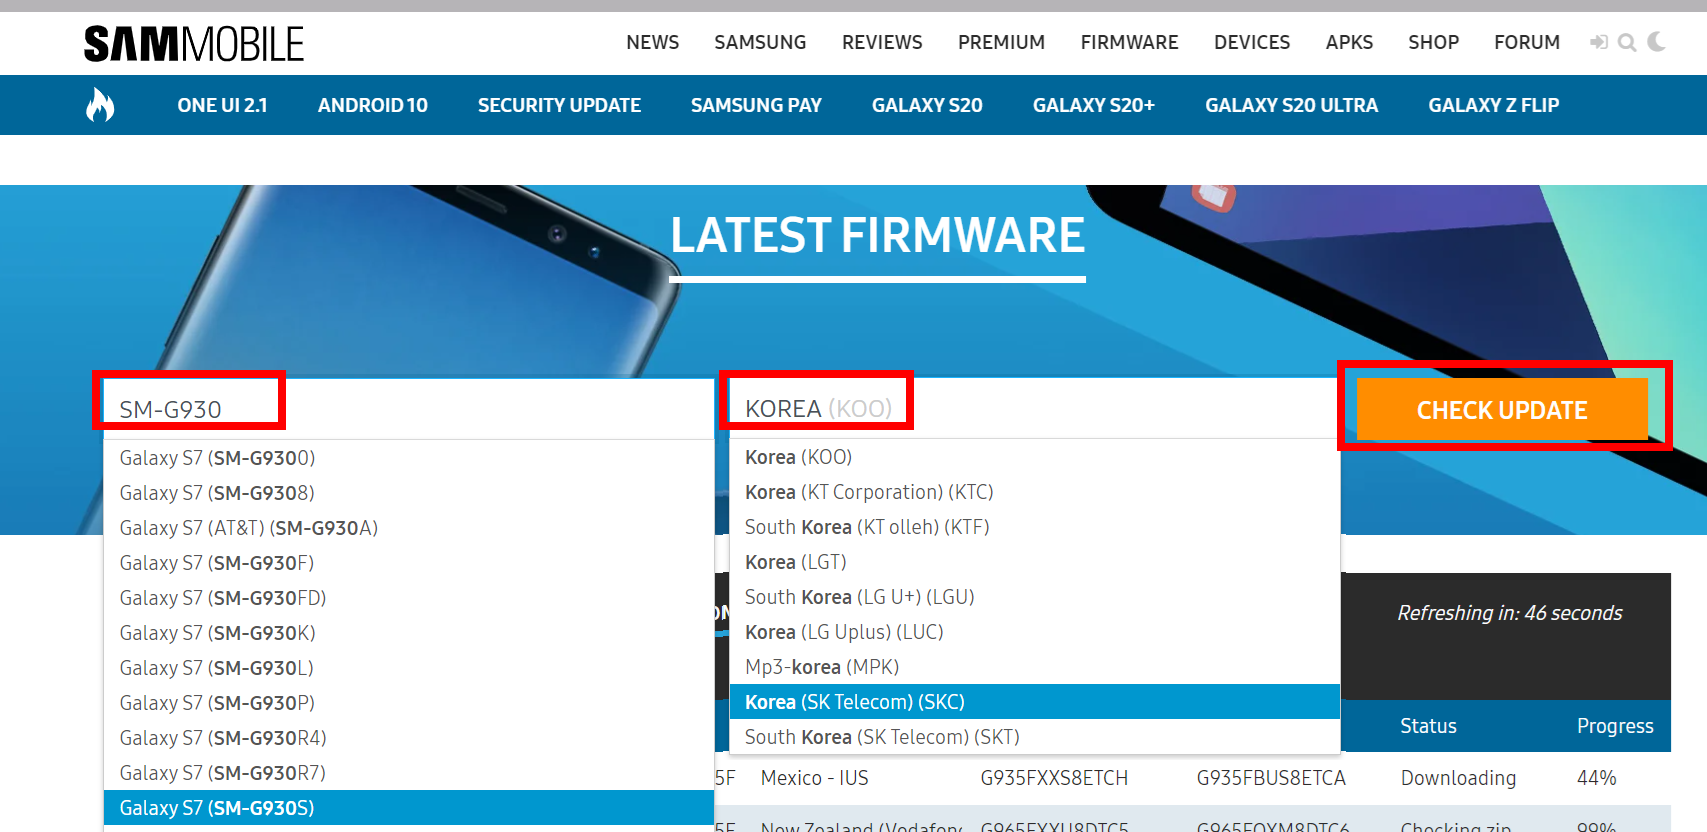Click the Mexico - IUS table cell
Image resolution: width=1707 pixels, height=832 pixels.
pyautogui.click(x=814, y=778)
